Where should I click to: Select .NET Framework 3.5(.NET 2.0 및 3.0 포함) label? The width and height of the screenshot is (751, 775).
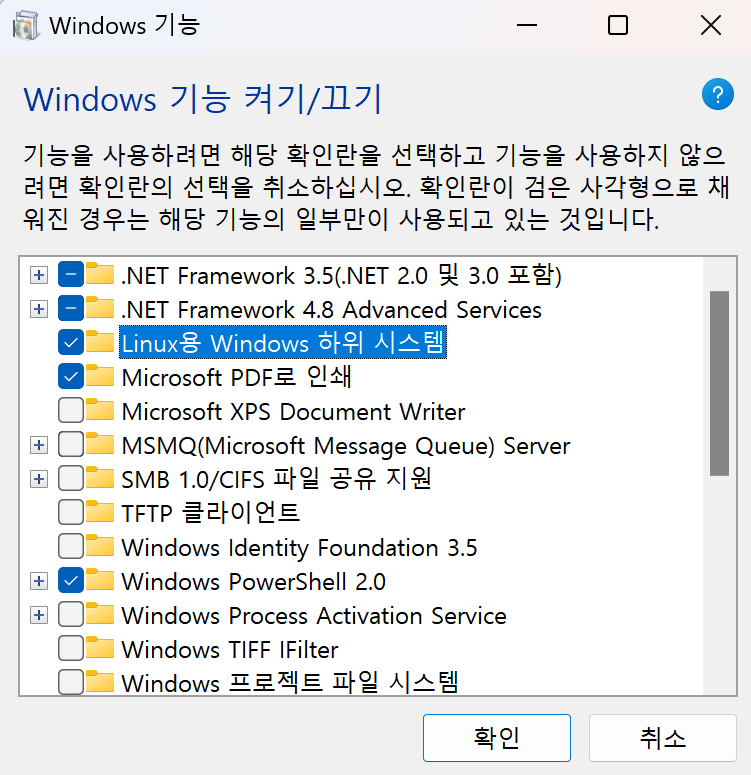click(x=342, y=275)
